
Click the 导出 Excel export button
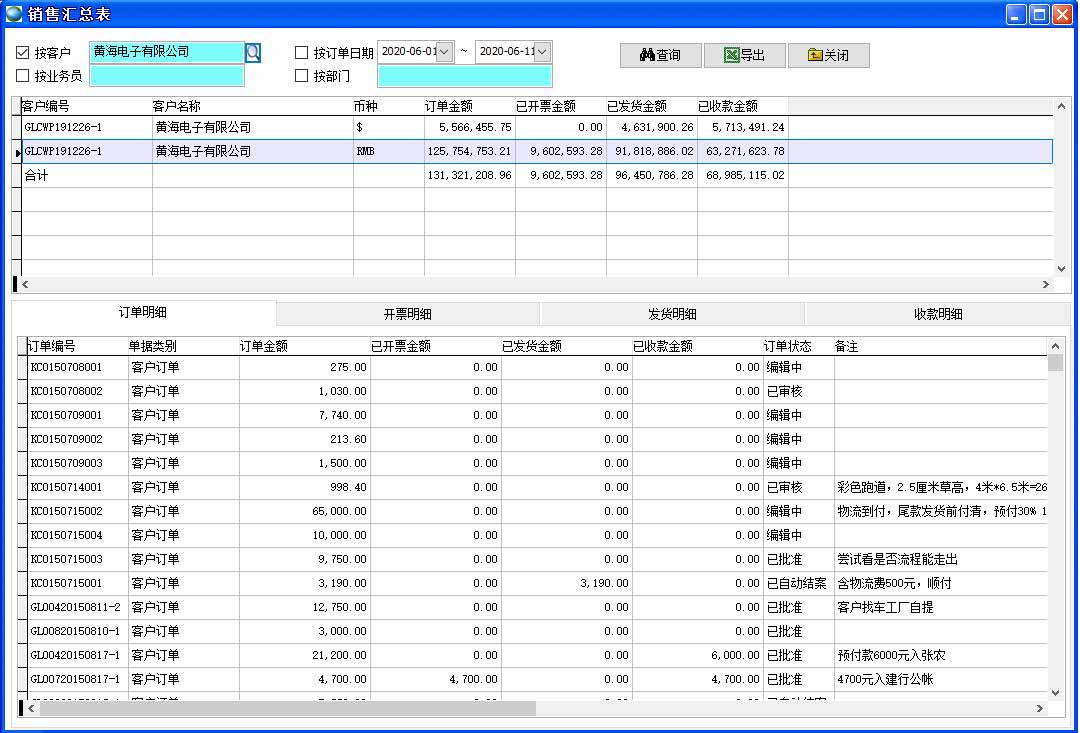[x=744, y=56]
